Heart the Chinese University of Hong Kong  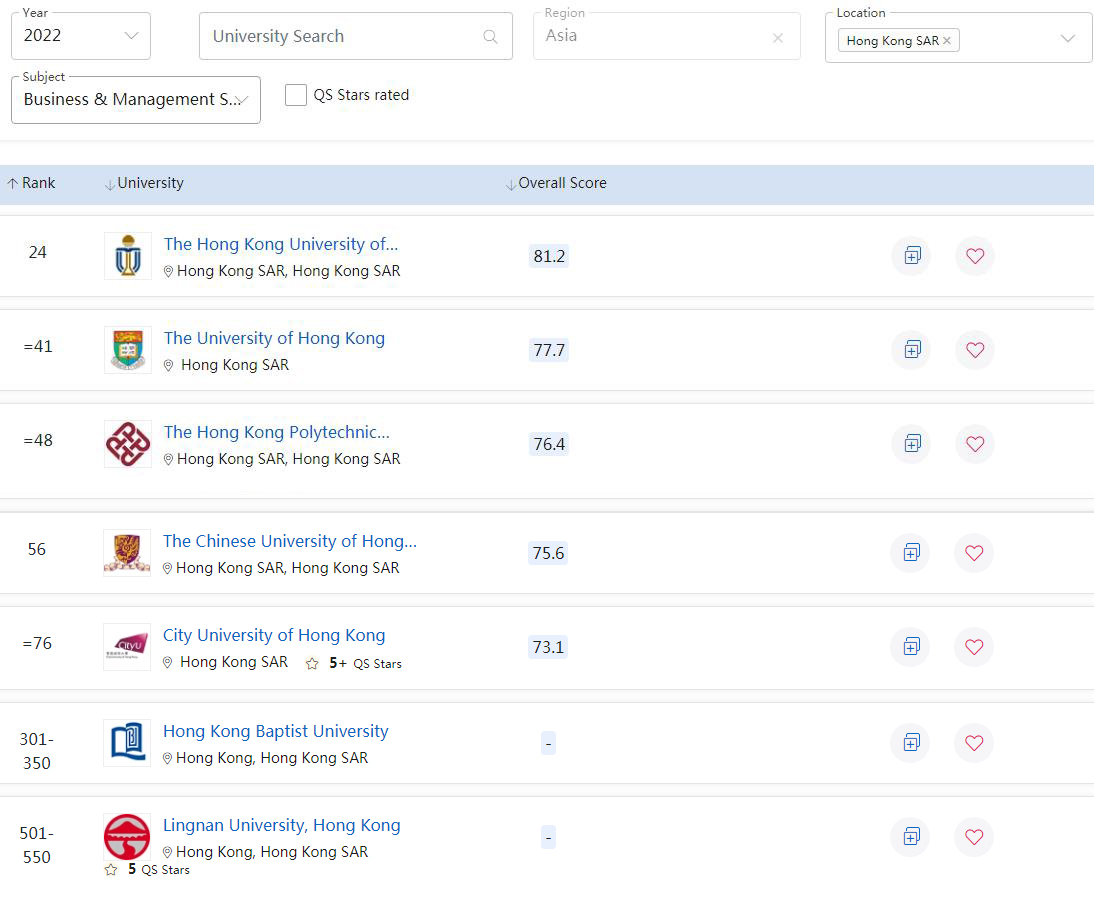point(974,553)
